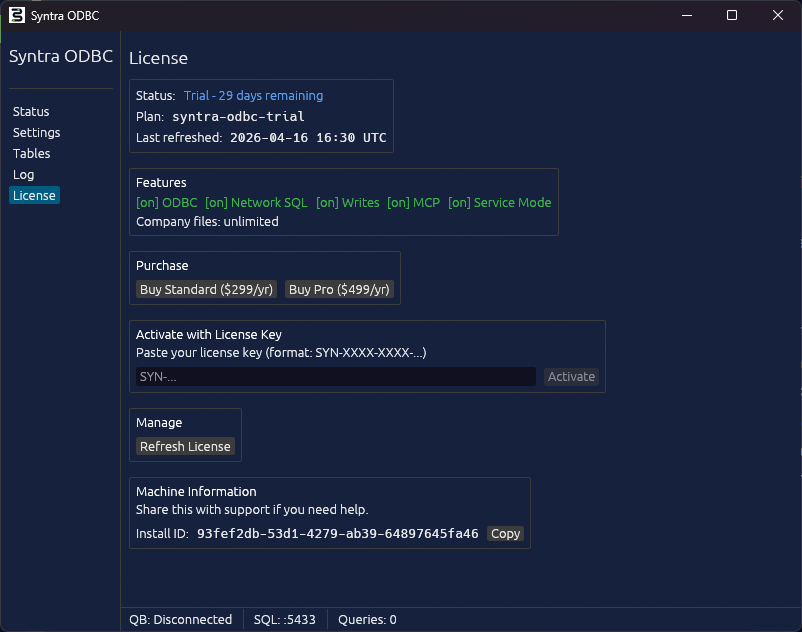Go to the Tables section
Viewport: 802px width, 632px height.
[x=32, y=153]
